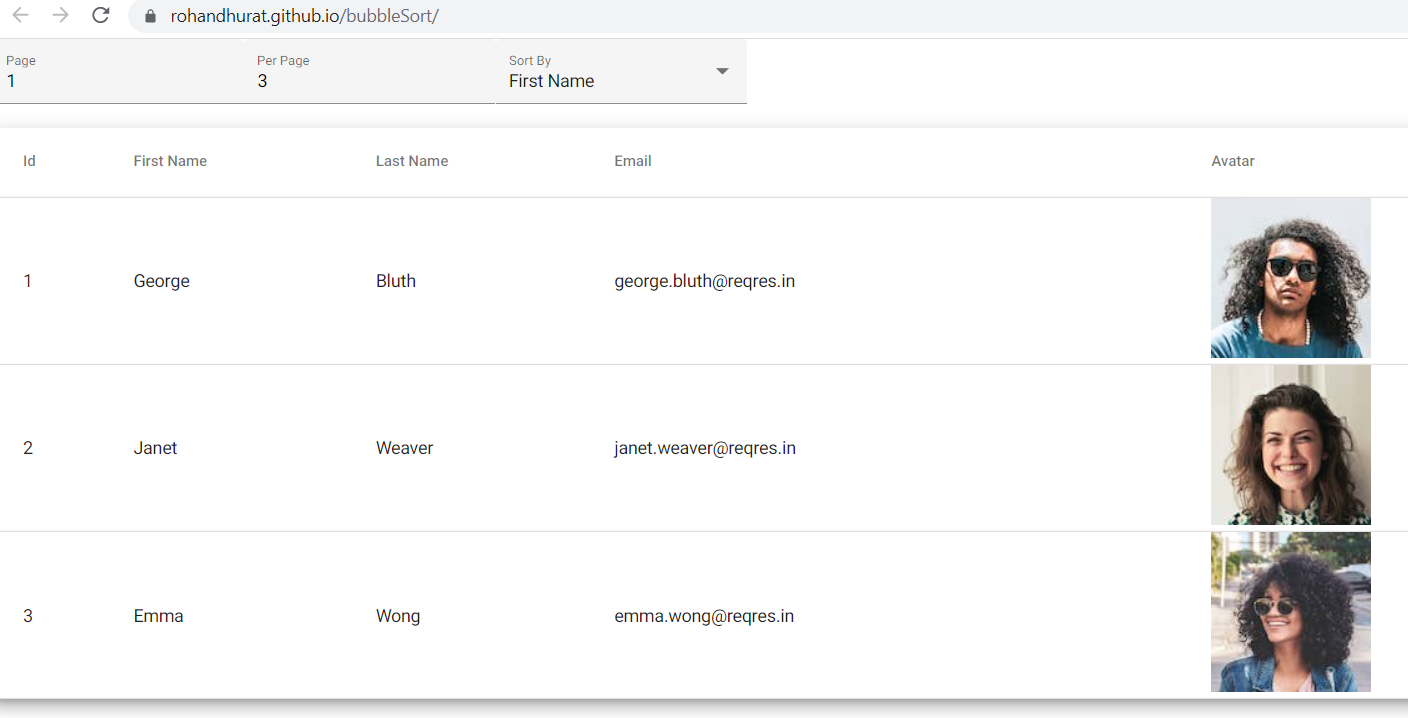Click the dropdown arrow next to First Name
Screen dimensions: 1408x718
coord(721,71)
